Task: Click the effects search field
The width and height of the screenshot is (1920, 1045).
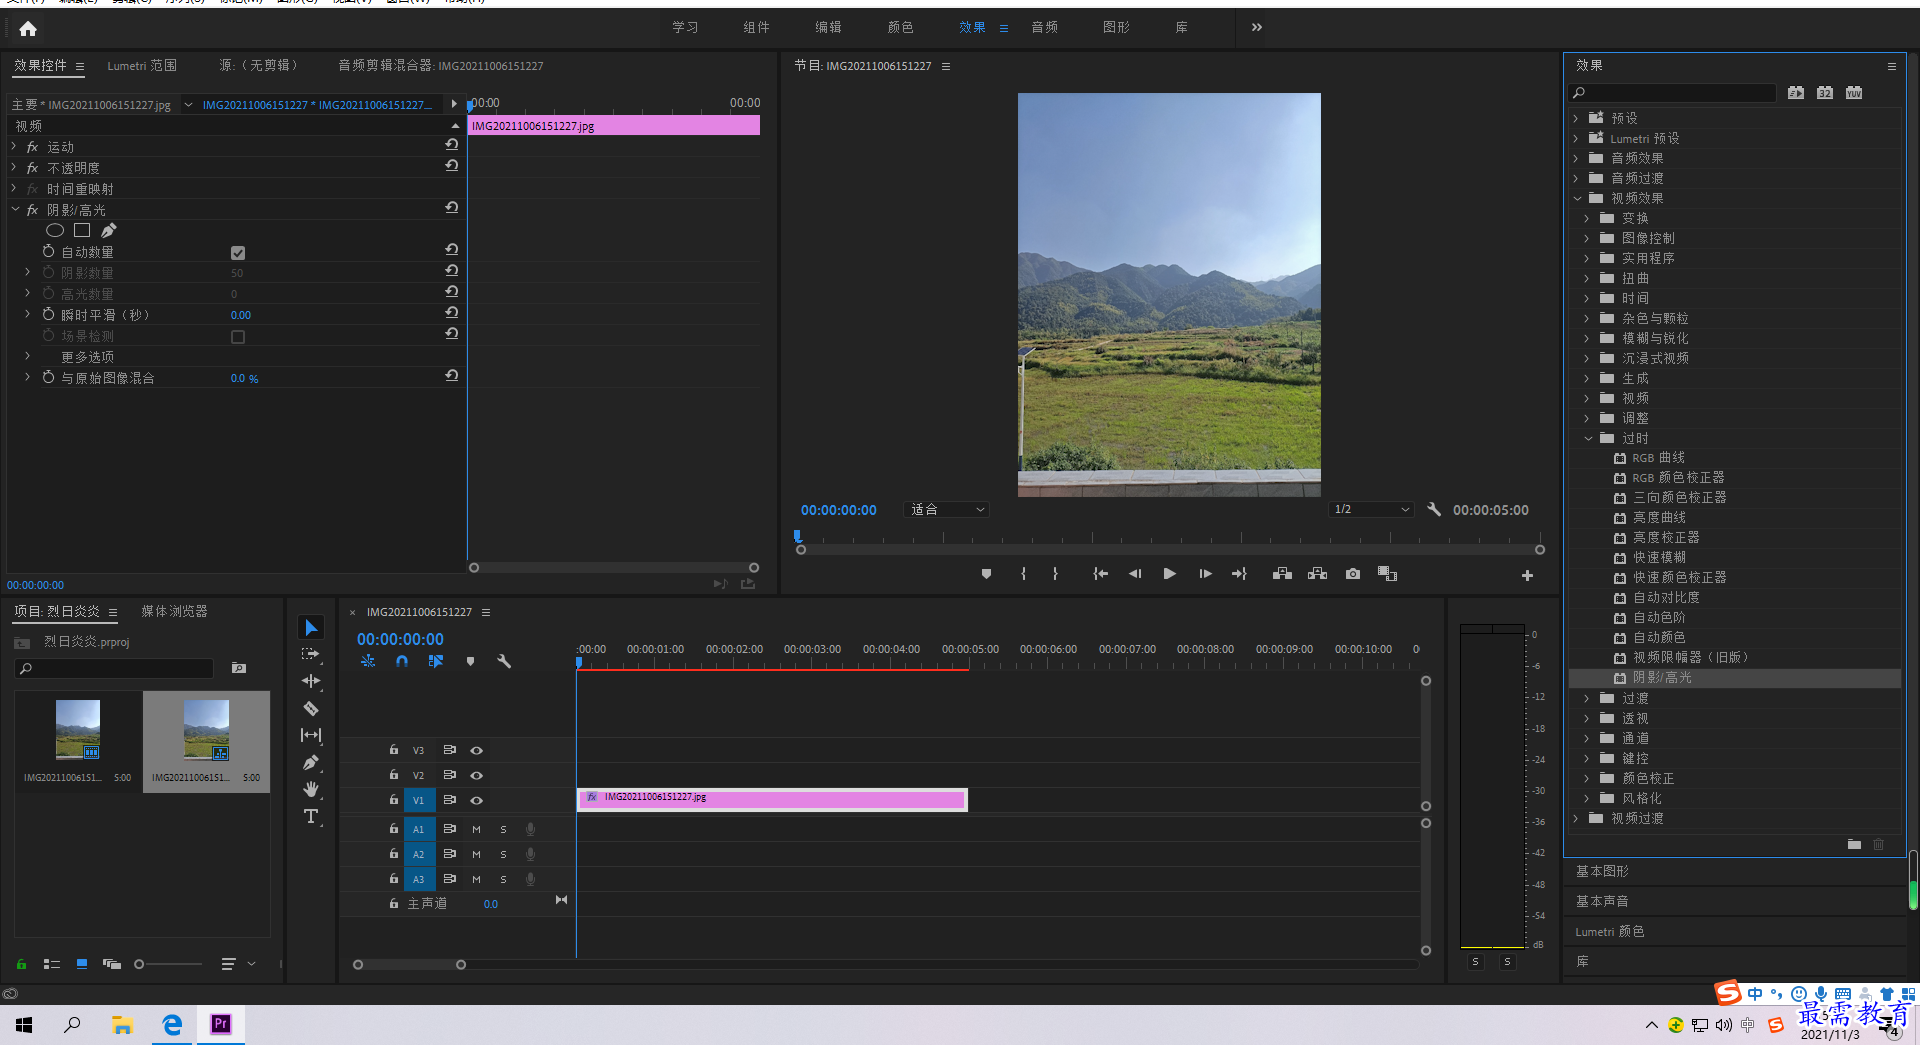Action: point(1673,92)
